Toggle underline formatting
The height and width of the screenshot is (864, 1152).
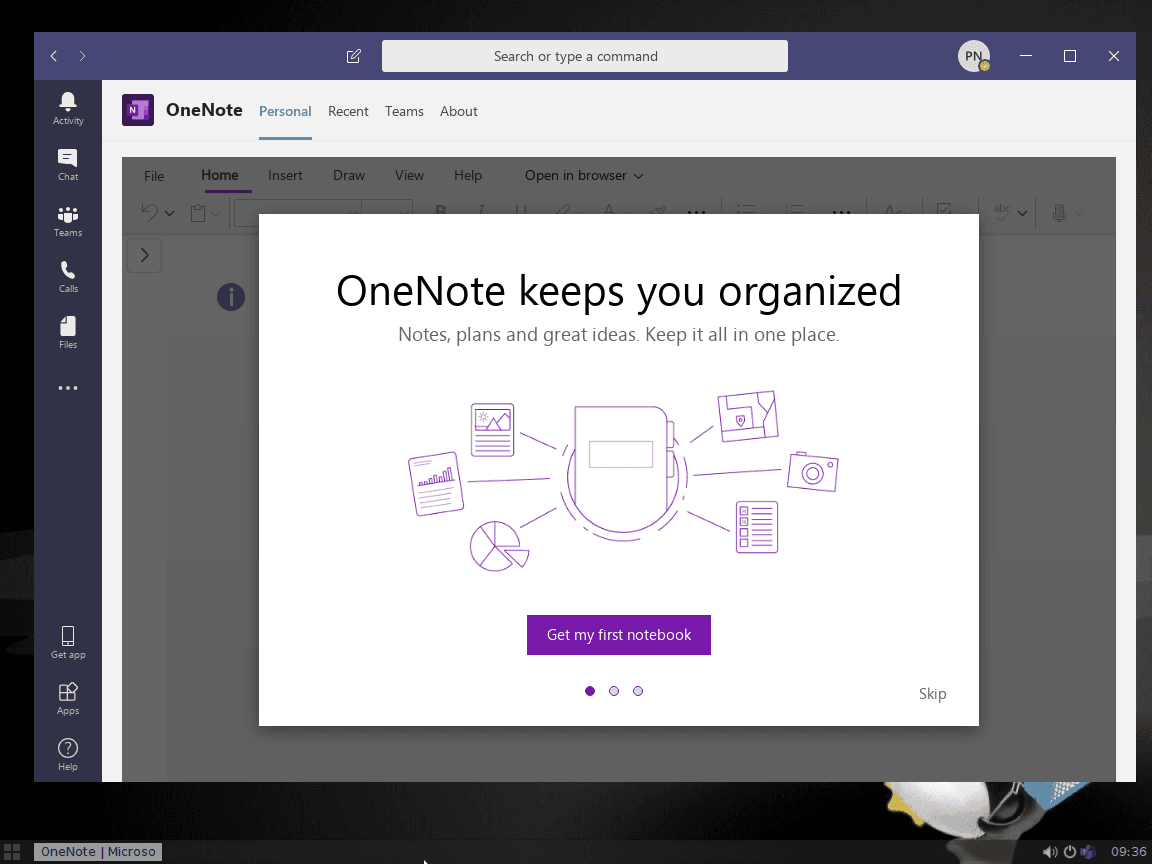coord(520,212)
